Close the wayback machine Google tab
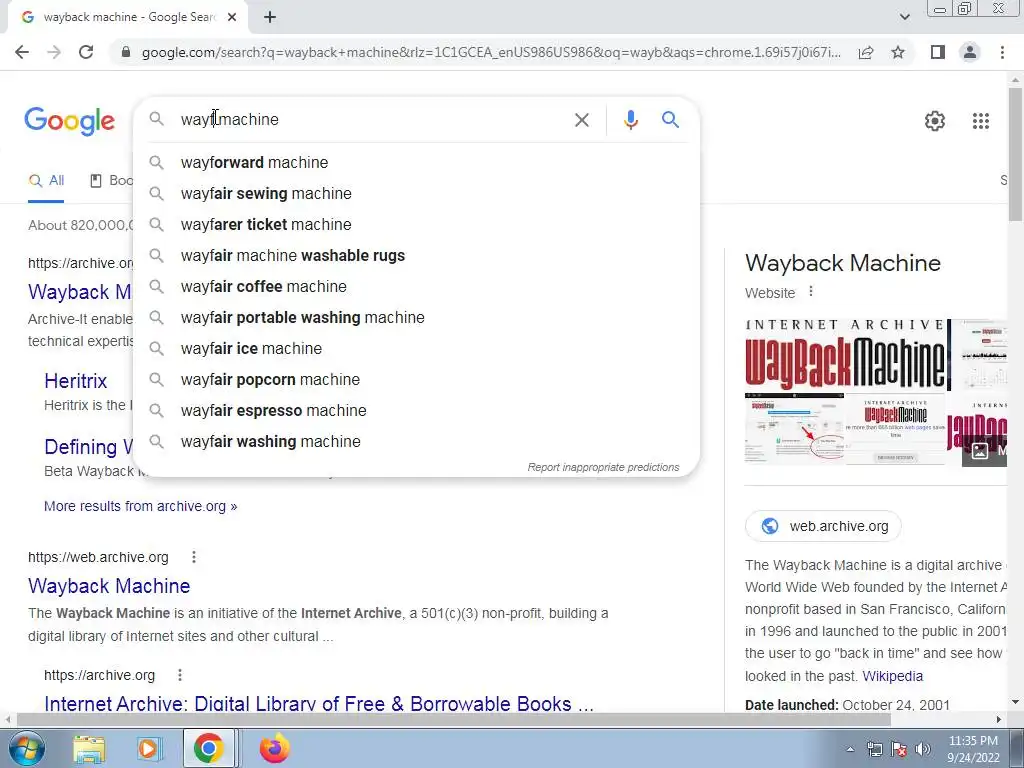1024x768 pixels. (232, 17)
